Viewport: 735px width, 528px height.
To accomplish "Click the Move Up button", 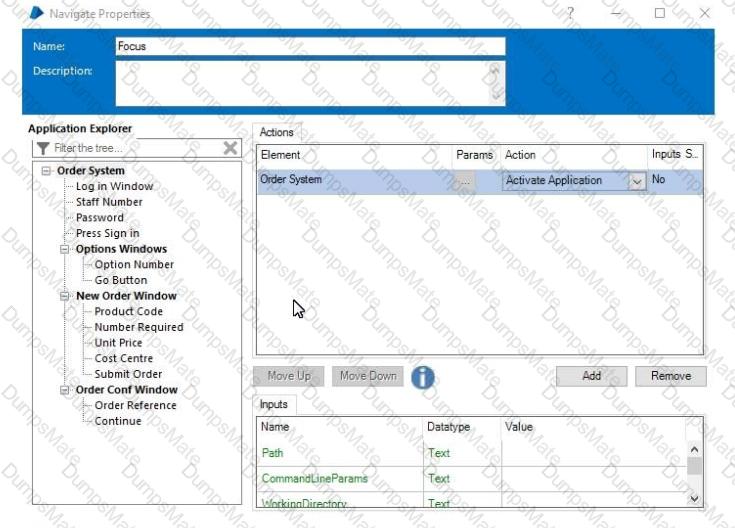I will [289, 376].
